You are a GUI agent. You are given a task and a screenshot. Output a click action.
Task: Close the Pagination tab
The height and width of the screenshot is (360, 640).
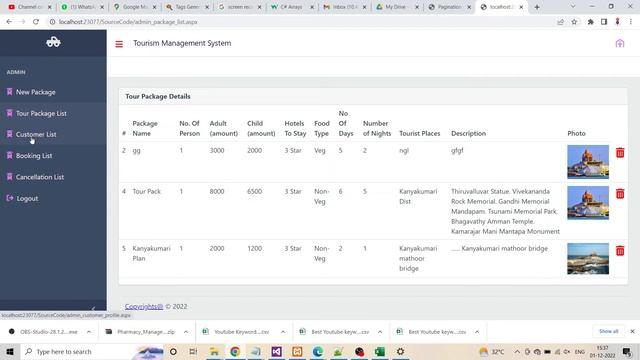pos(469,7)
